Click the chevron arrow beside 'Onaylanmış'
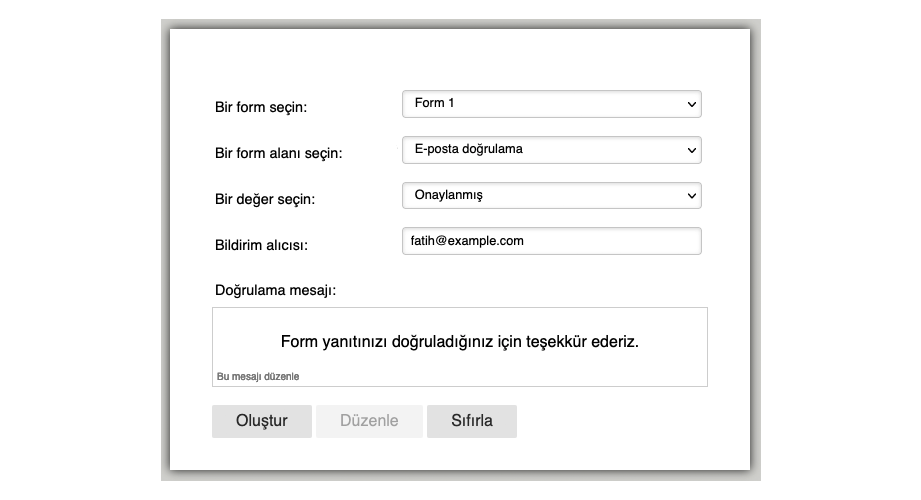This screenshot has width=921, height=500. click(691, 196)
